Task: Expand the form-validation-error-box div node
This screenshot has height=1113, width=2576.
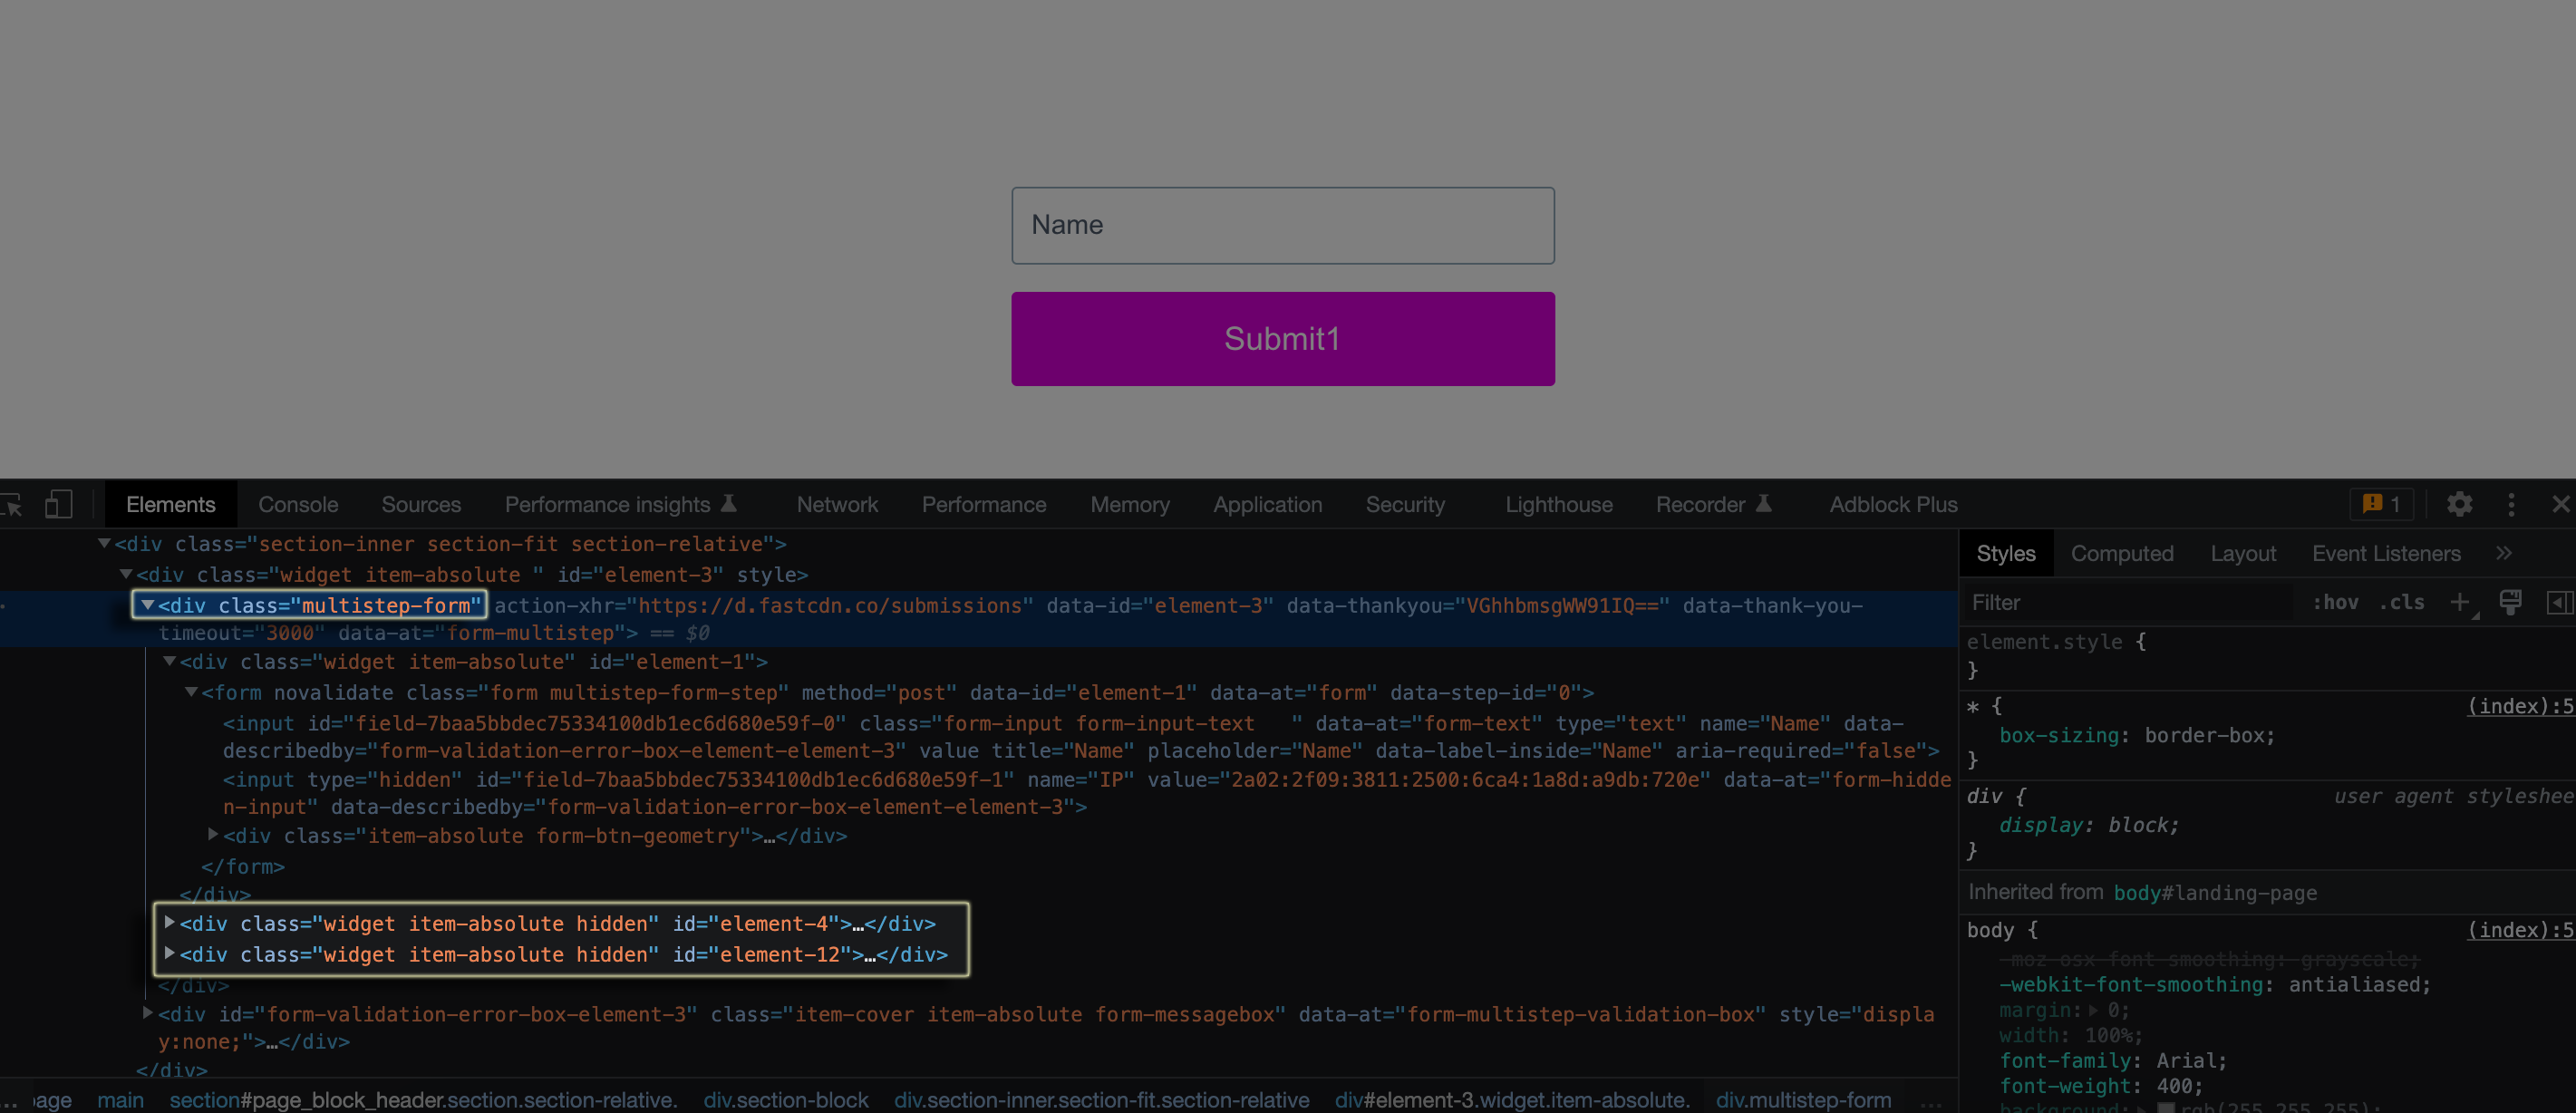Action: [x=148, y=1013]
